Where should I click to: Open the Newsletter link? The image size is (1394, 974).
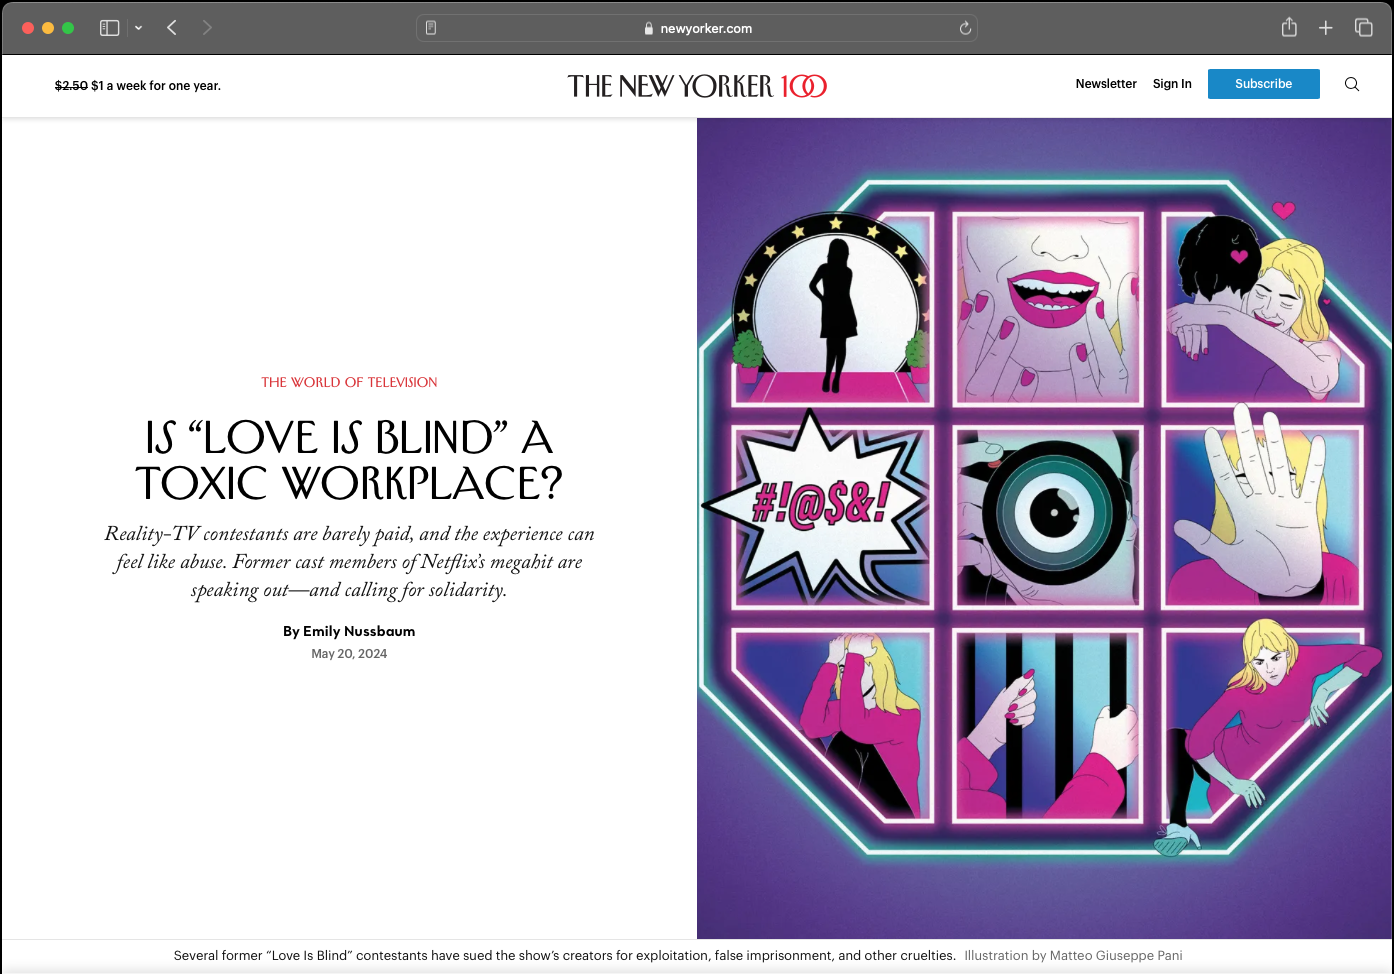[x=1106, y=84]
